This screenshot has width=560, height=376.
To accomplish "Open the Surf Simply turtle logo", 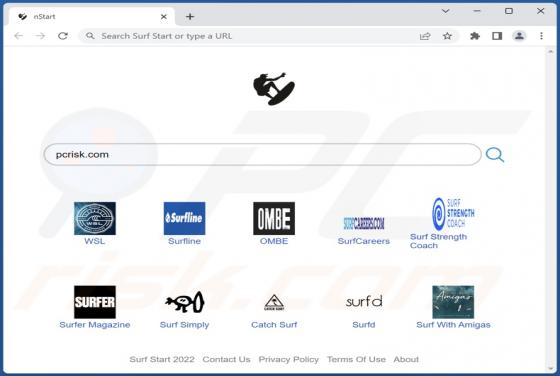I will click(184, 302).
